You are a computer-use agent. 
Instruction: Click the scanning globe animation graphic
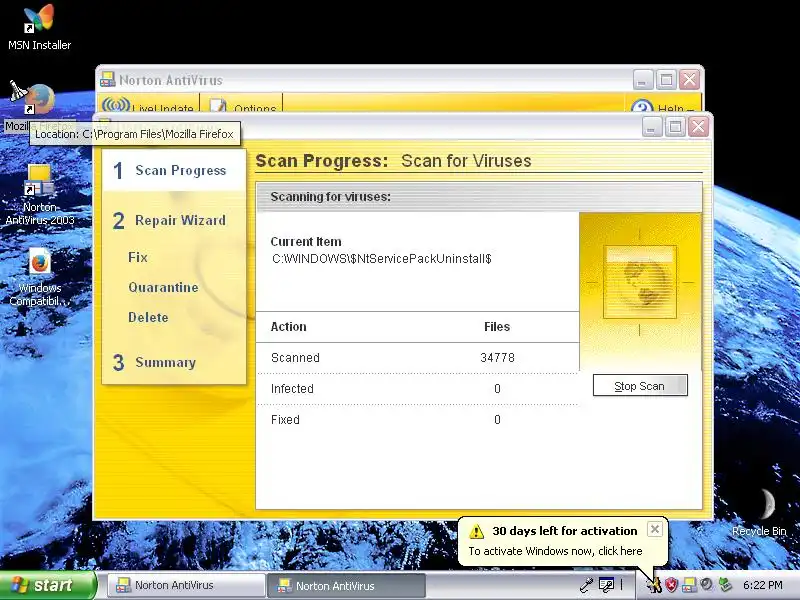[x=640, y=282]
